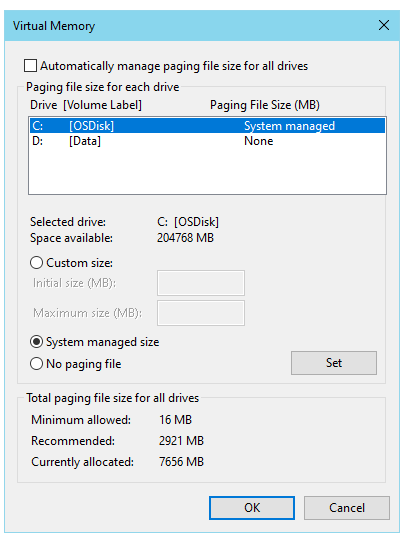
Task: Select the D: Data drive row
Action: (x=207, y=141)
